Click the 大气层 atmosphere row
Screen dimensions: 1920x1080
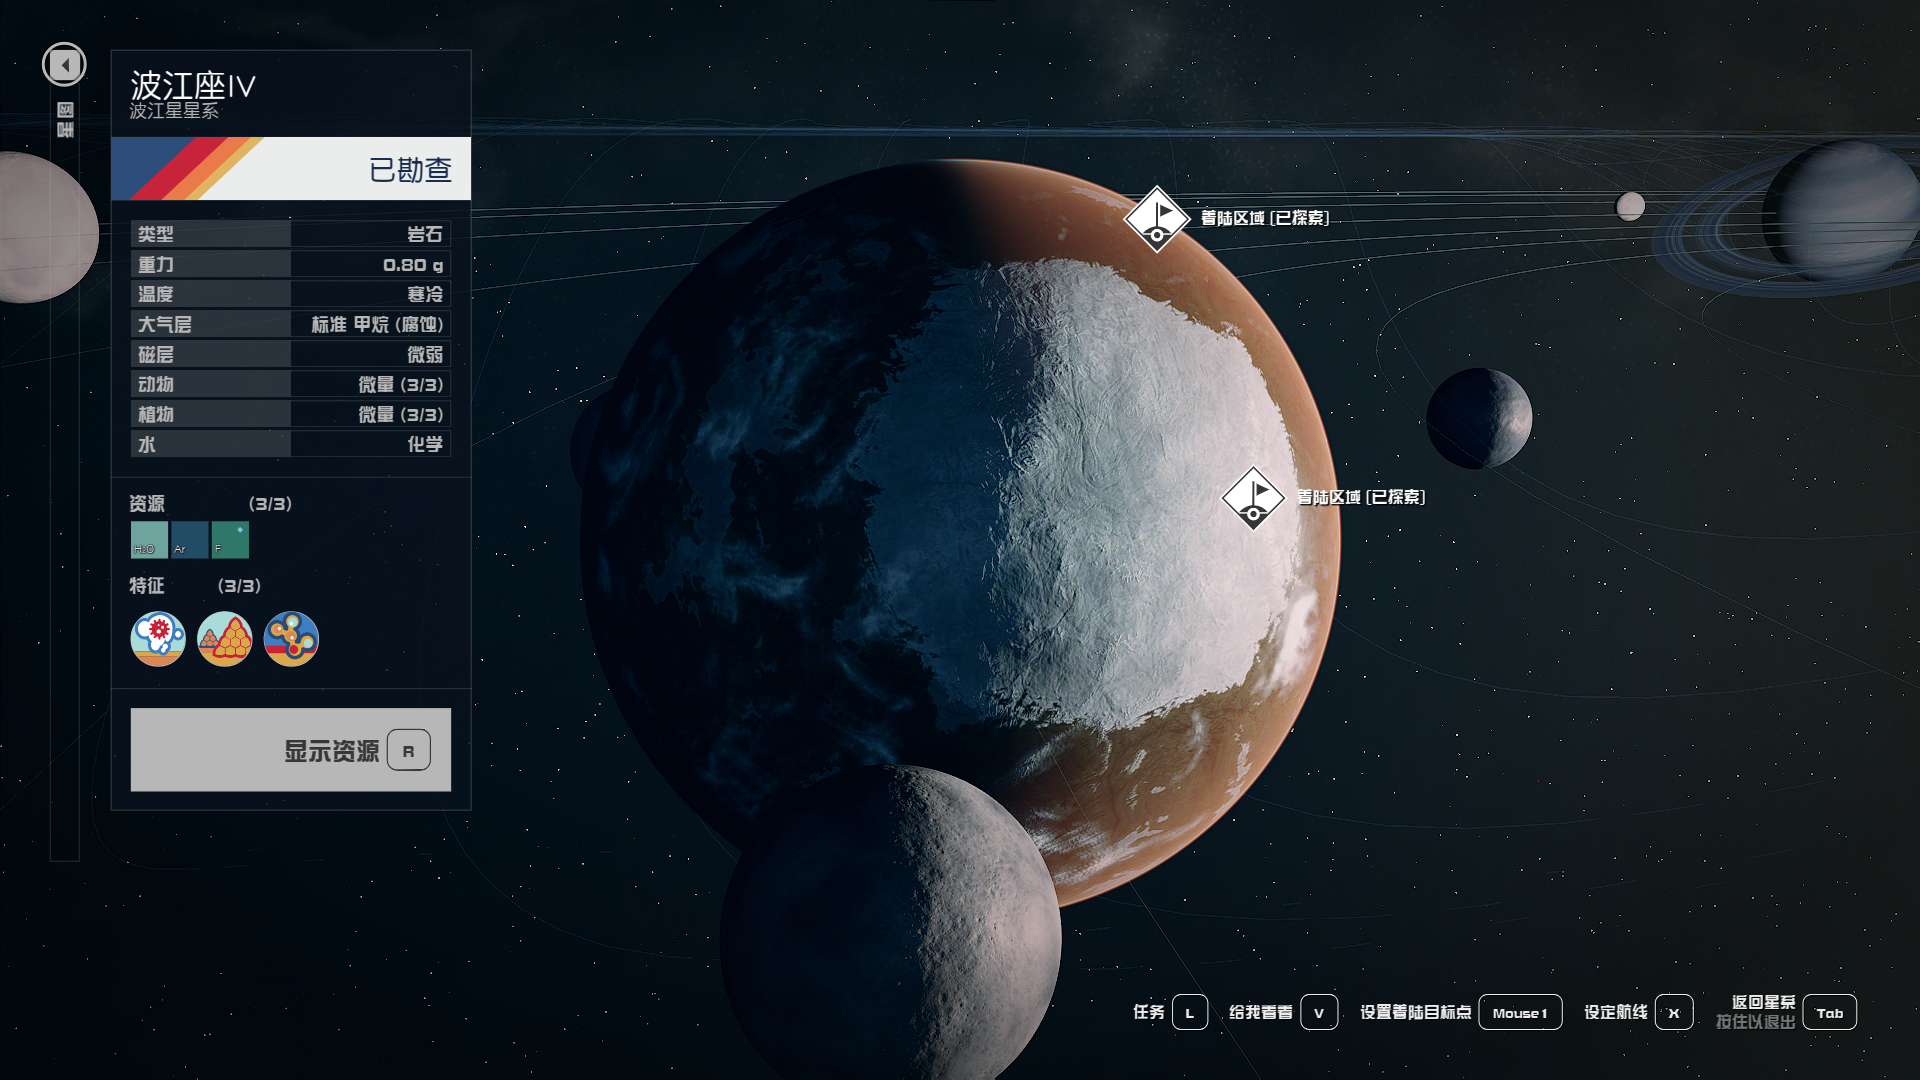(291, 324)
